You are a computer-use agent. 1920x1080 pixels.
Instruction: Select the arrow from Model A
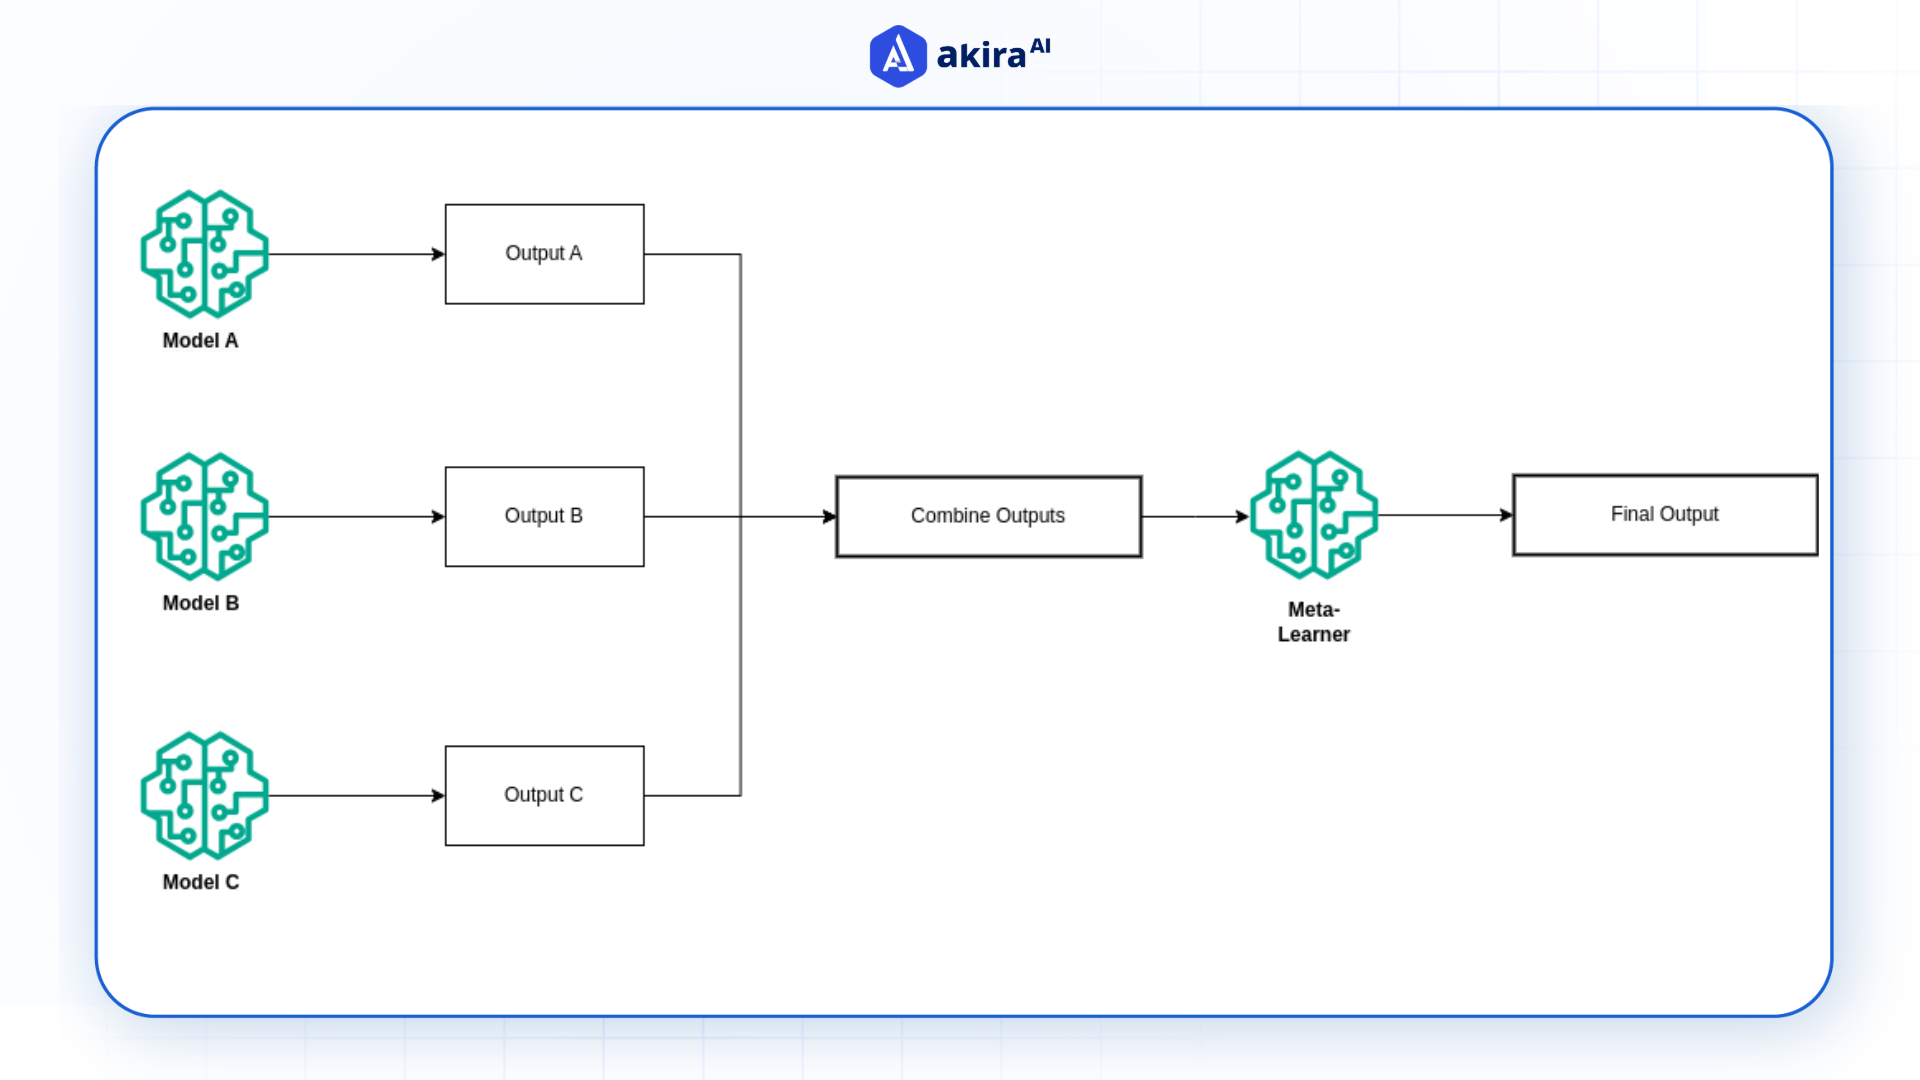coord(355,253)
